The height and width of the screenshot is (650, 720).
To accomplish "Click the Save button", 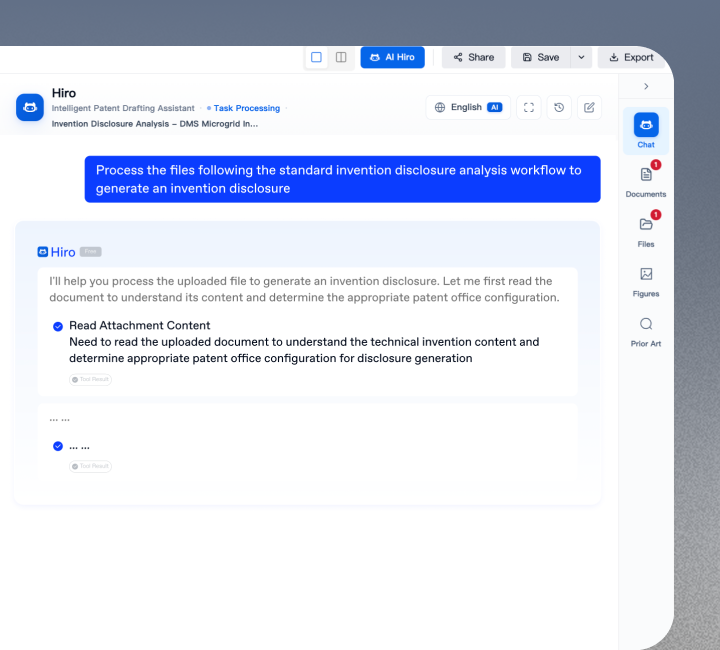I will pyautogui.click(x=541, y=58).
